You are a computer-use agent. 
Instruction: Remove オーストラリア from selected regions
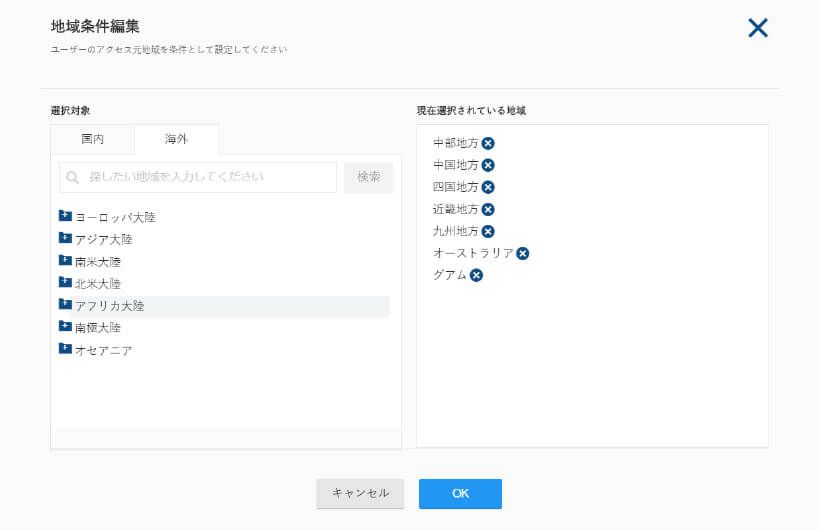(x=522, y=254)
